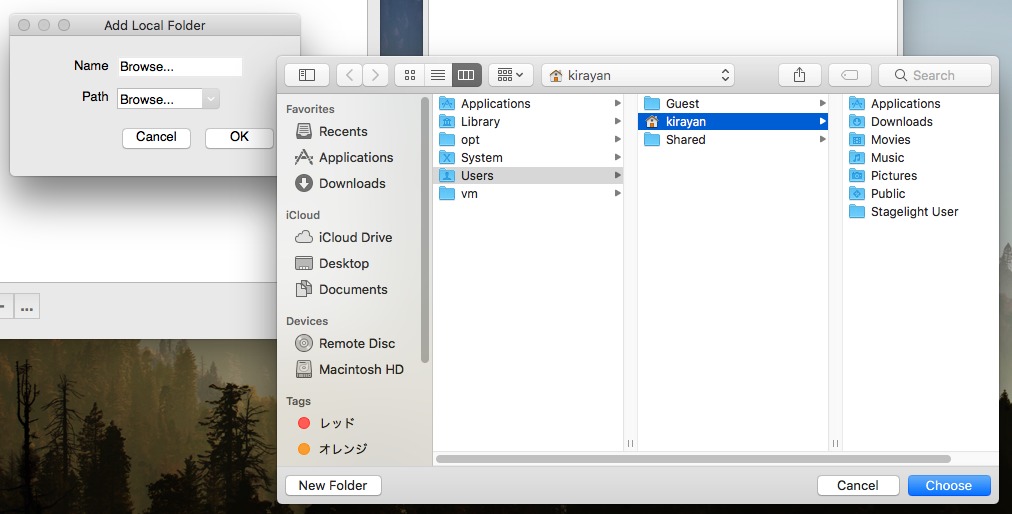Click the Path text field in Add Local Folder
The width and height of the screenshot is (1012, 514).
(x=159, y=99)
